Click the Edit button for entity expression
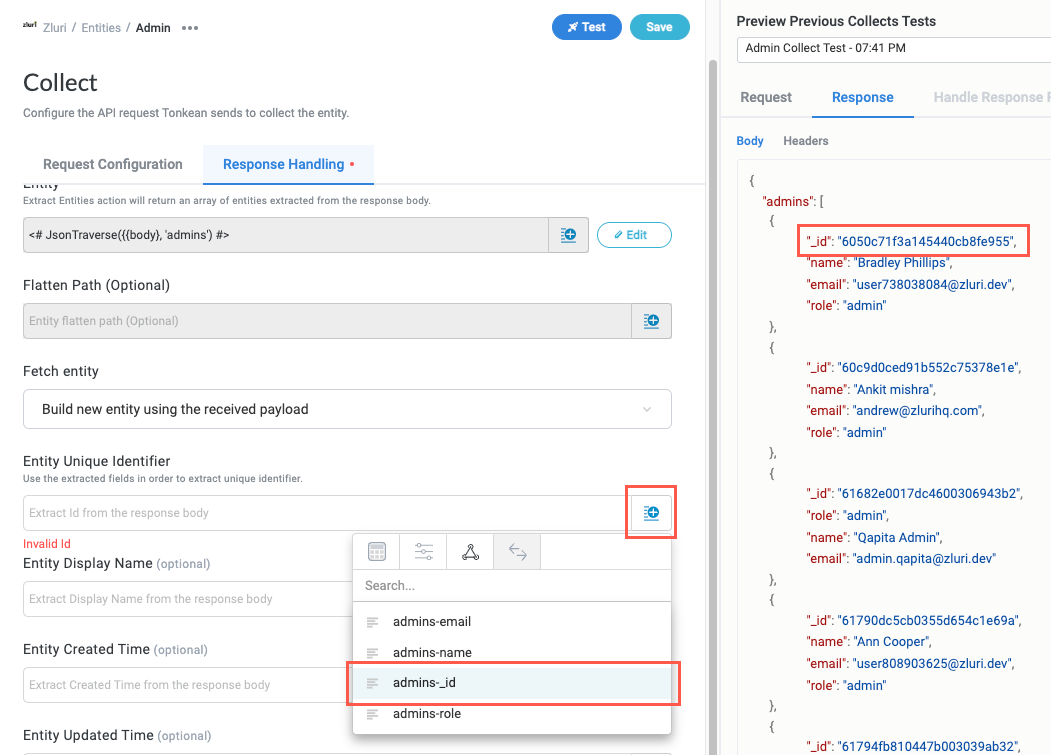Viewport: 1051px width, 755px height. point(634,235)
